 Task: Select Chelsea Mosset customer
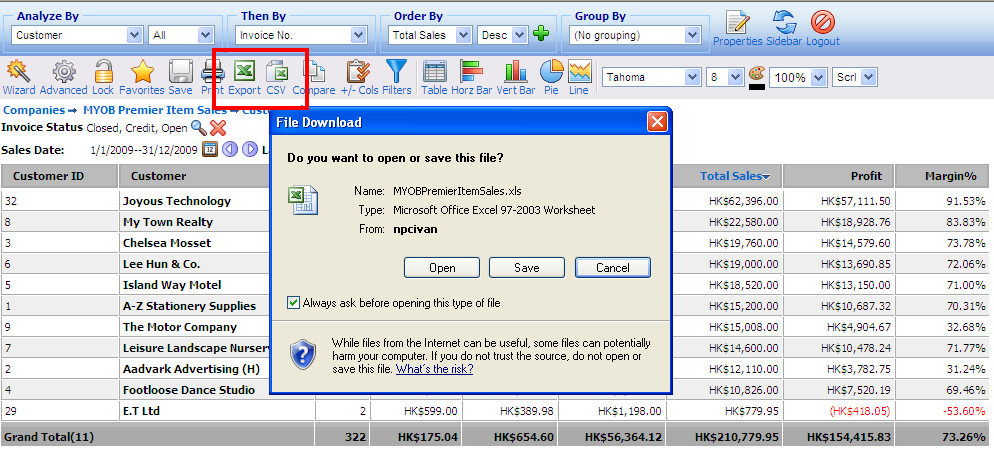point(167,243)
